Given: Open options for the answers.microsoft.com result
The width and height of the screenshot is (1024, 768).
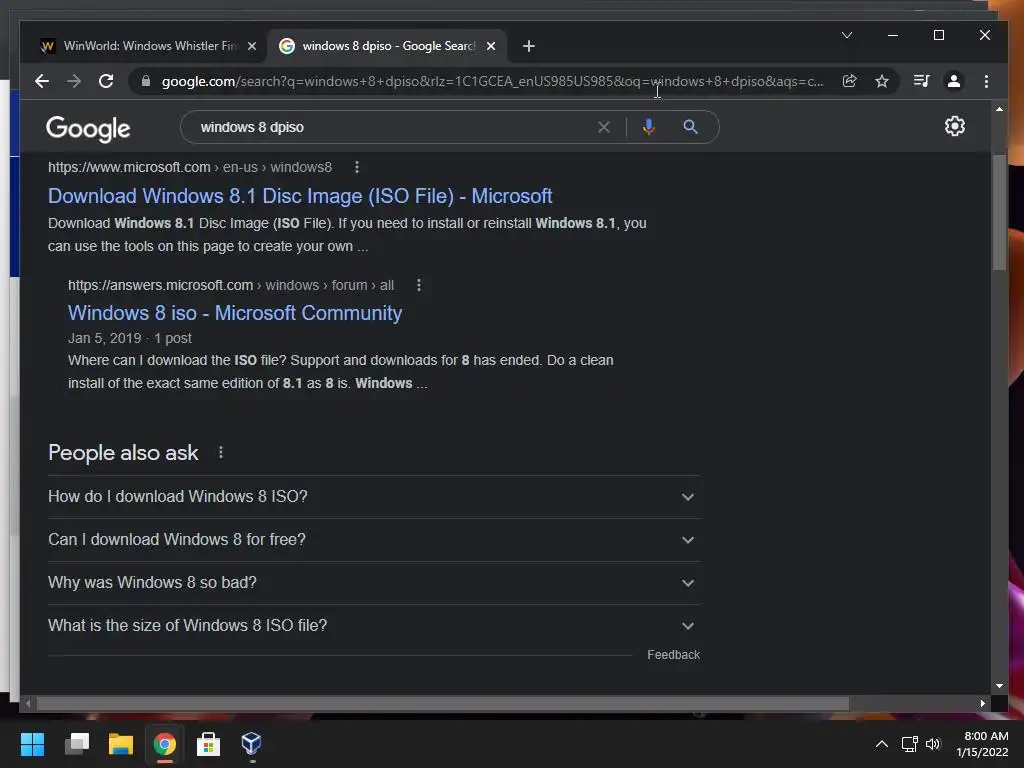Looking at the screenshot, I should (419, 285).
